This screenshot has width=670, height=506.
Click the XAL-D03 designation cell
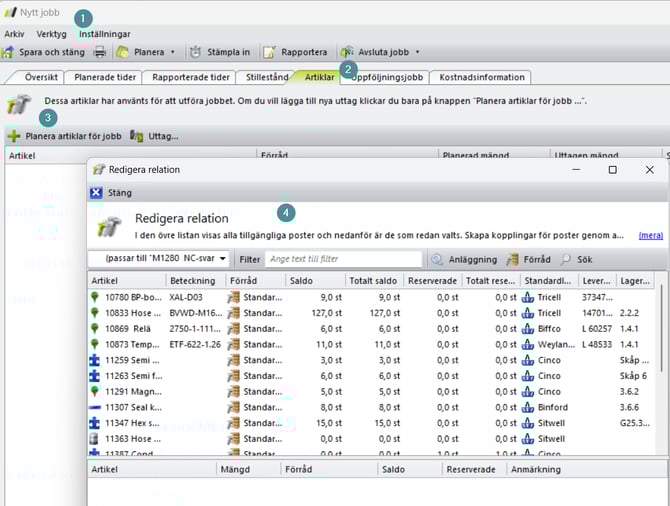tap(186, 297)
